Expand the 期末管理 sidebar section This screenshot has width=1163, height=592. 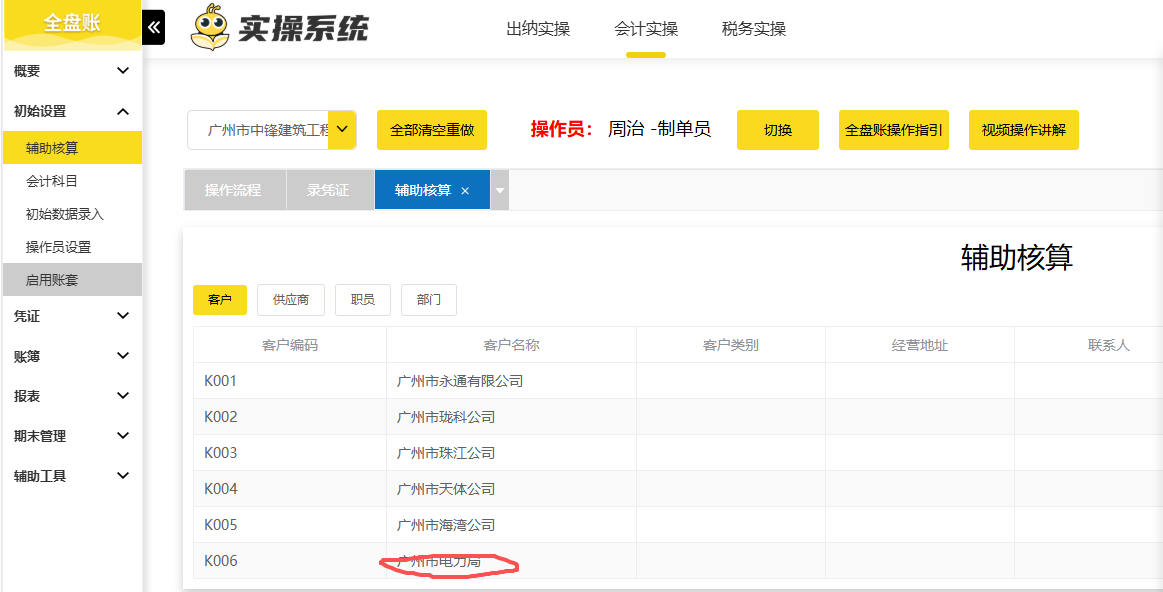pos(123,436)
